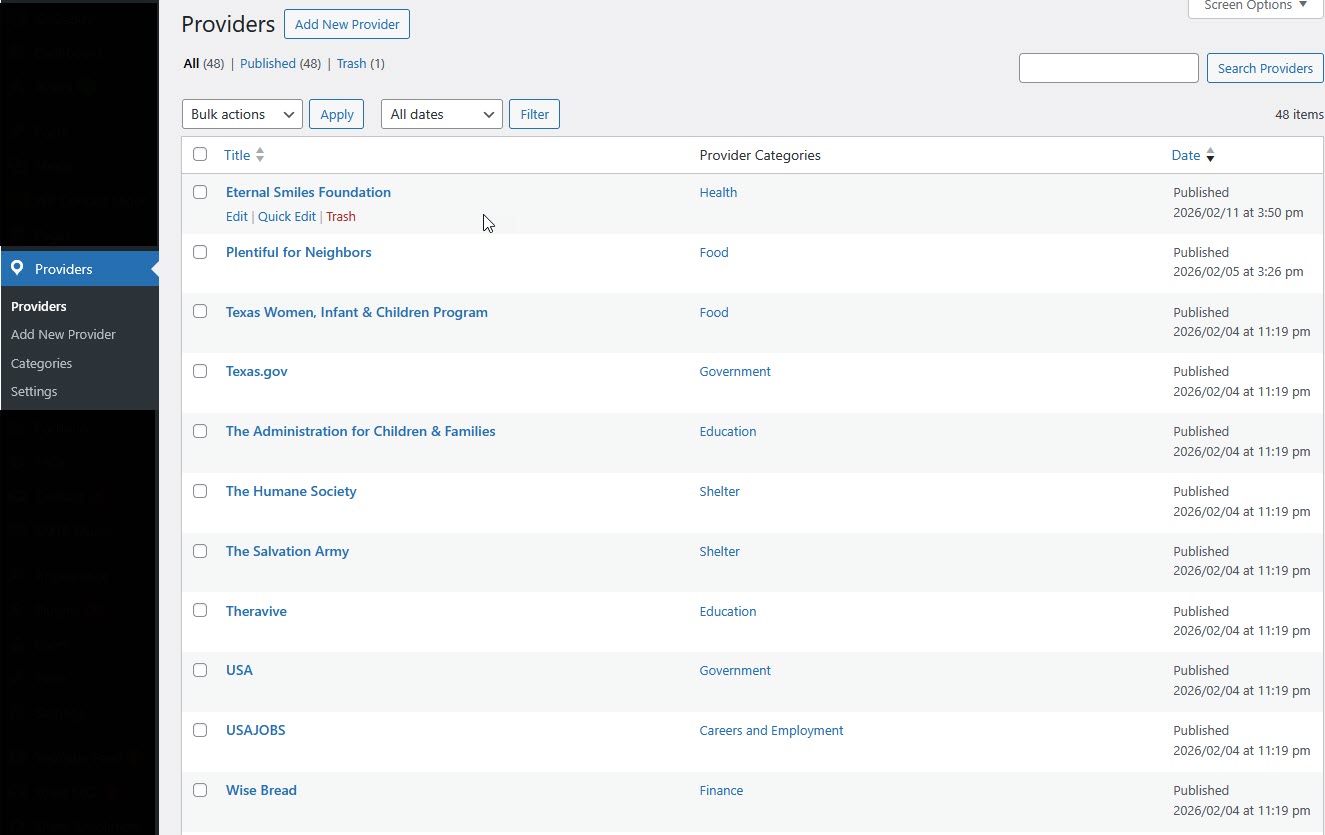Focus the provider search text field
1325x835 pixels.
[x=1108, y=68]
